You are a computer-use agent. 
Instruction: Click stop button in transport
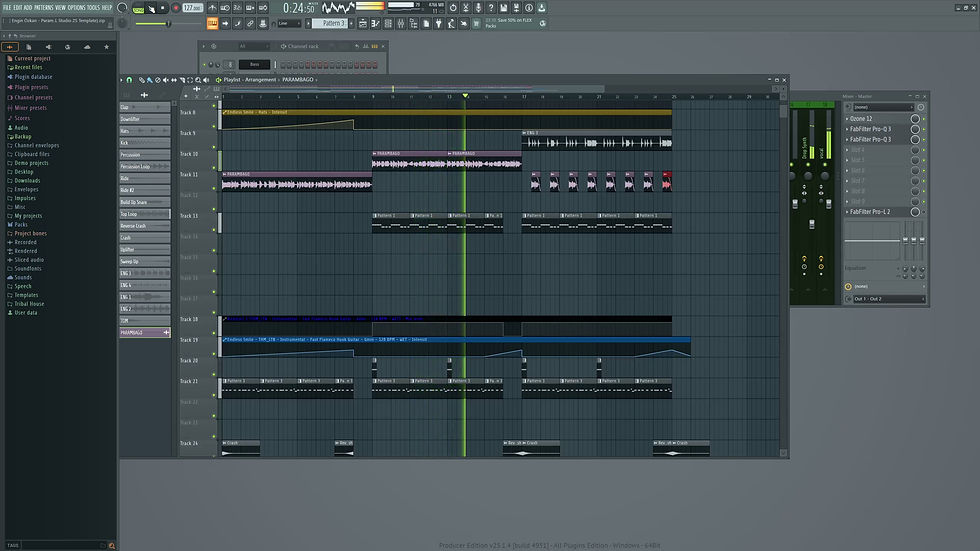pyautogui.click(x=162, y=8)
